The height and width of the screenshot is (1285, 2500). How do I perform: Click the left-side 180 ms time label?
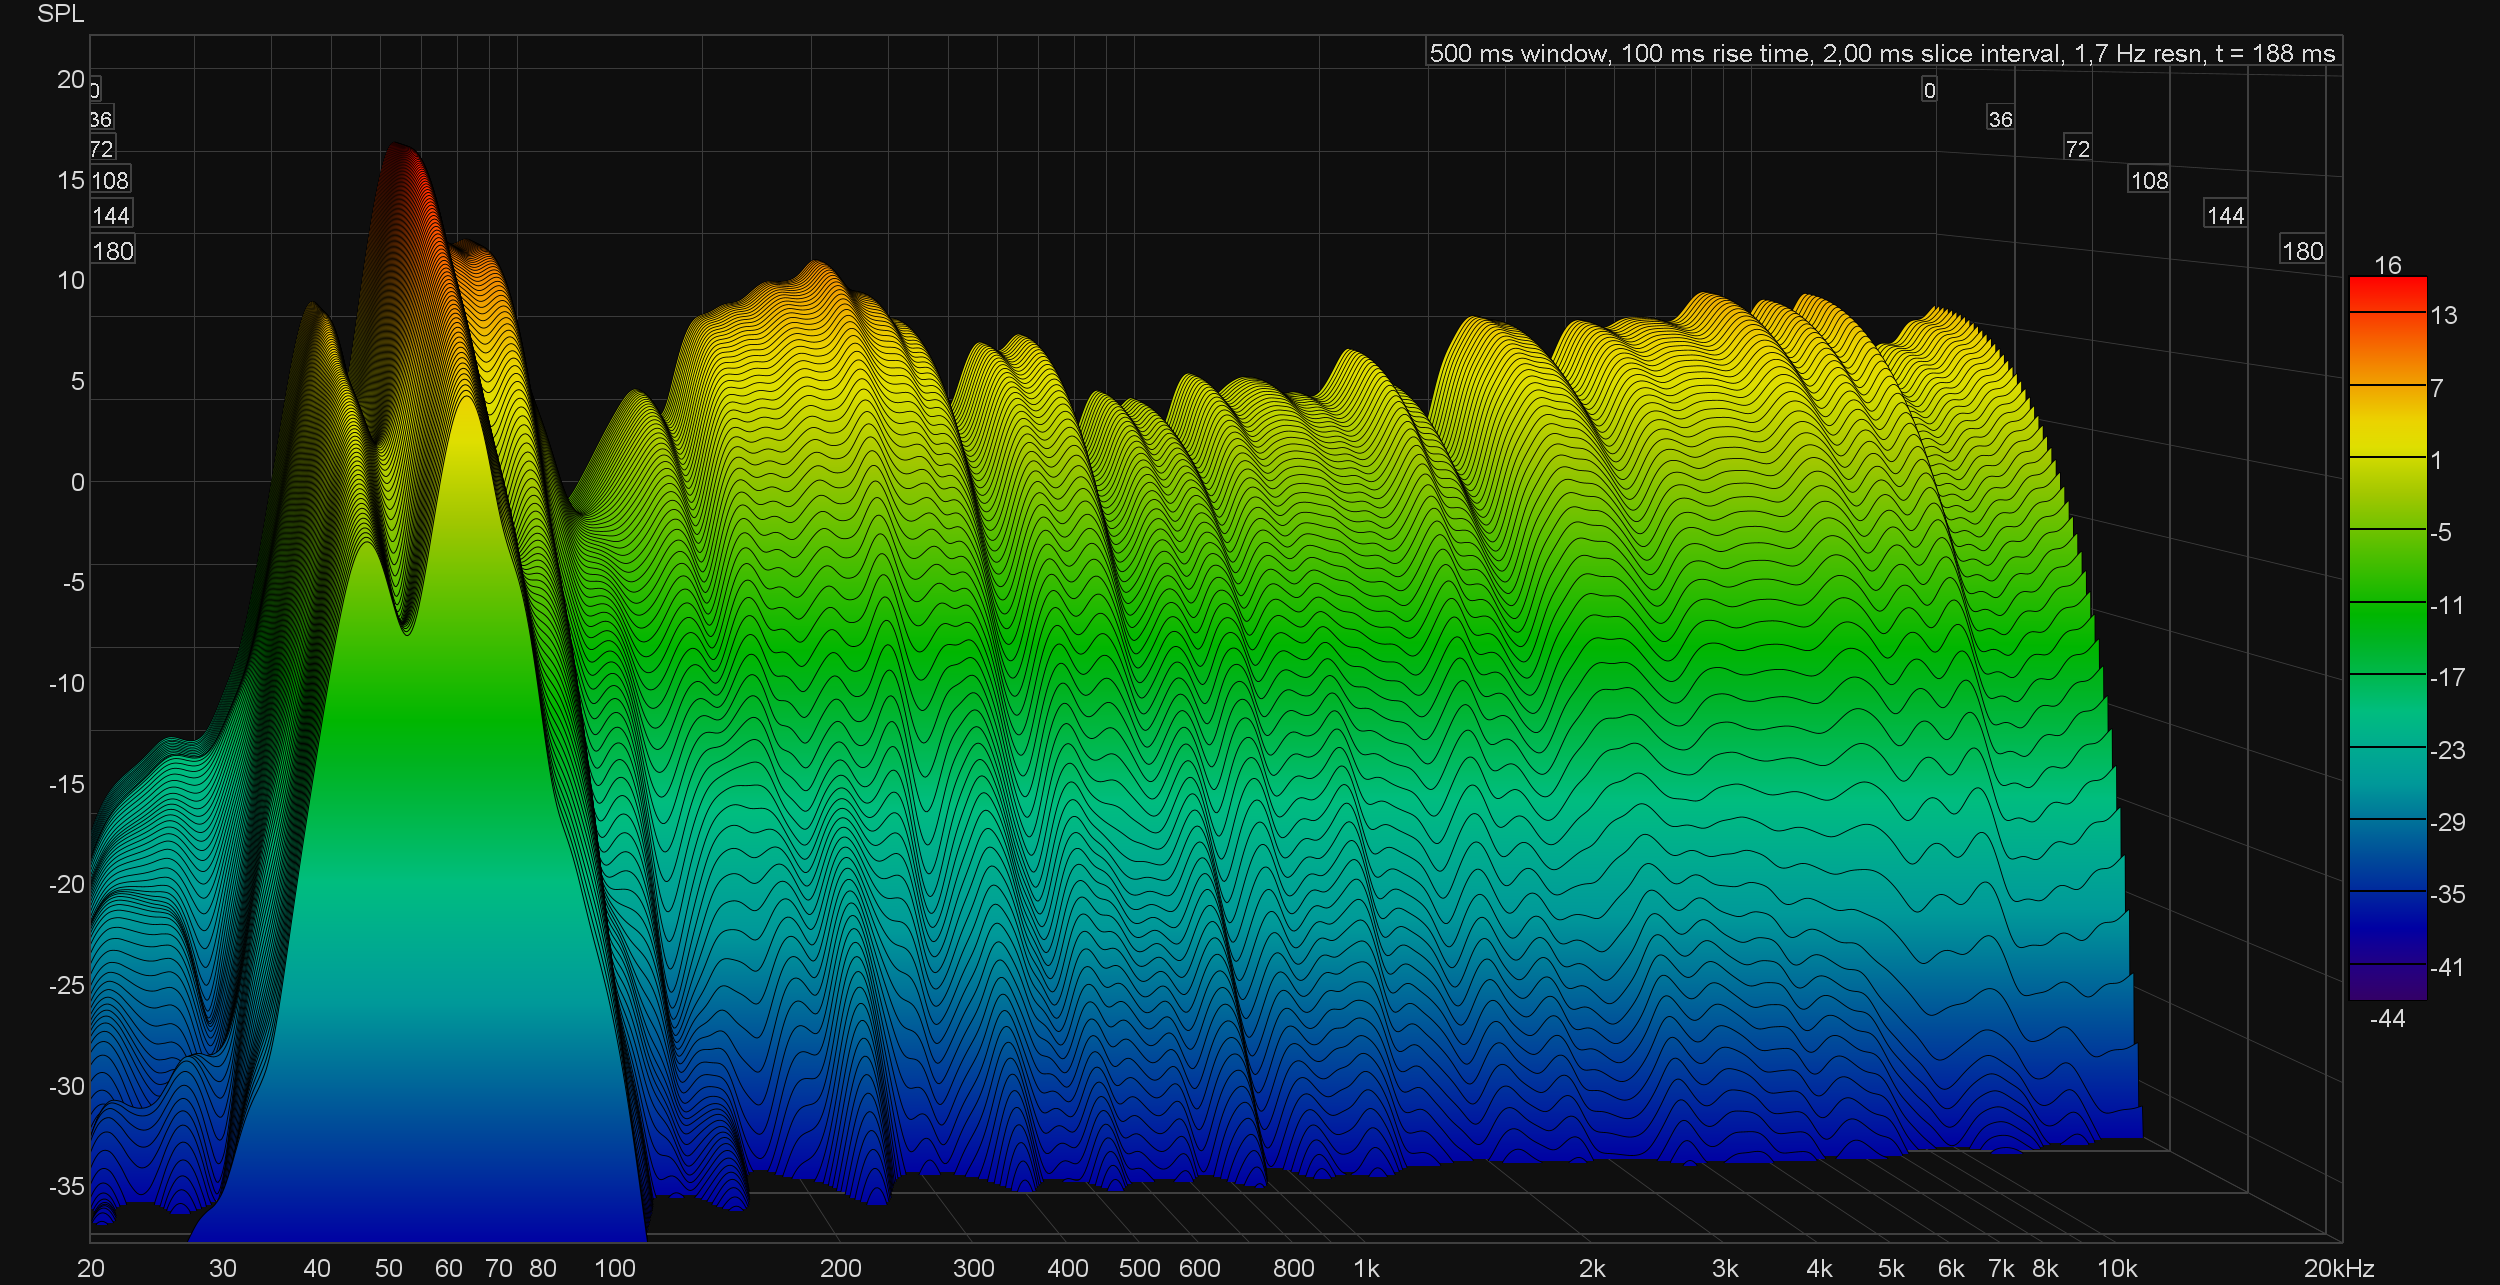point(112,251)
